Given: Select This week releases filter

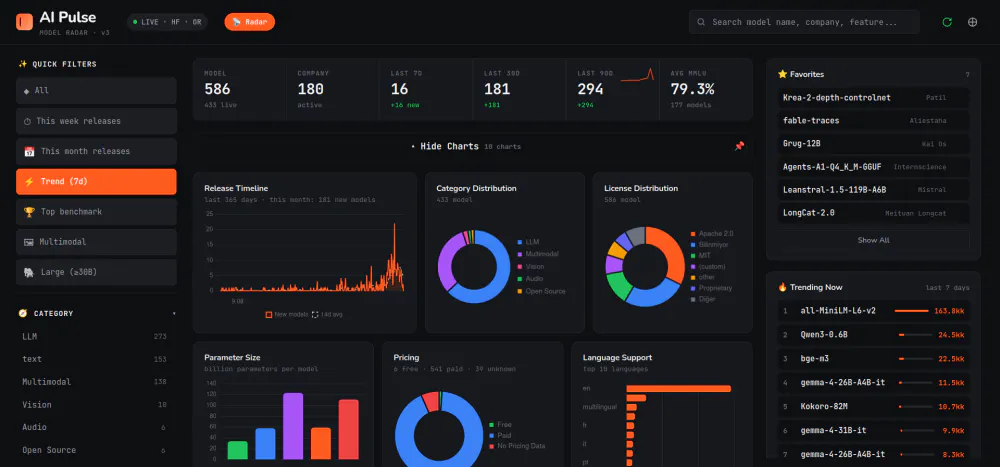Looking at the screenshot, I should [x=96, y=121].
